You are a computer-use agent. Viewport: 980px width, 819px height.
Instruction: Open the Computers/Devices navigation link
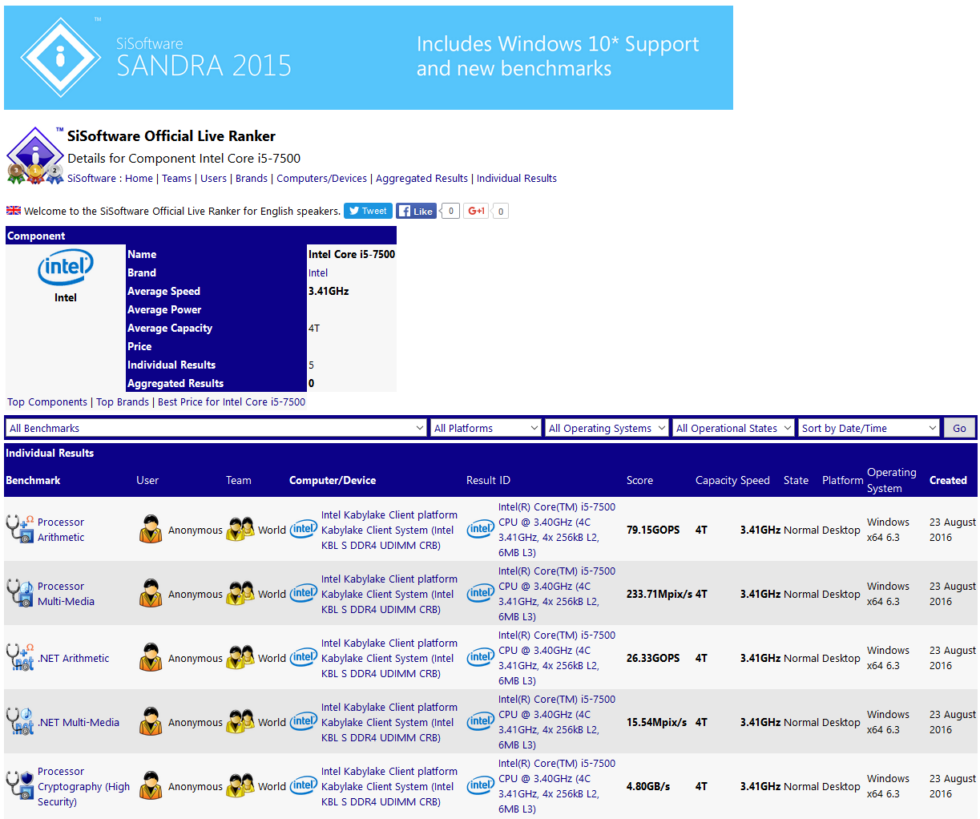point(322,178)
